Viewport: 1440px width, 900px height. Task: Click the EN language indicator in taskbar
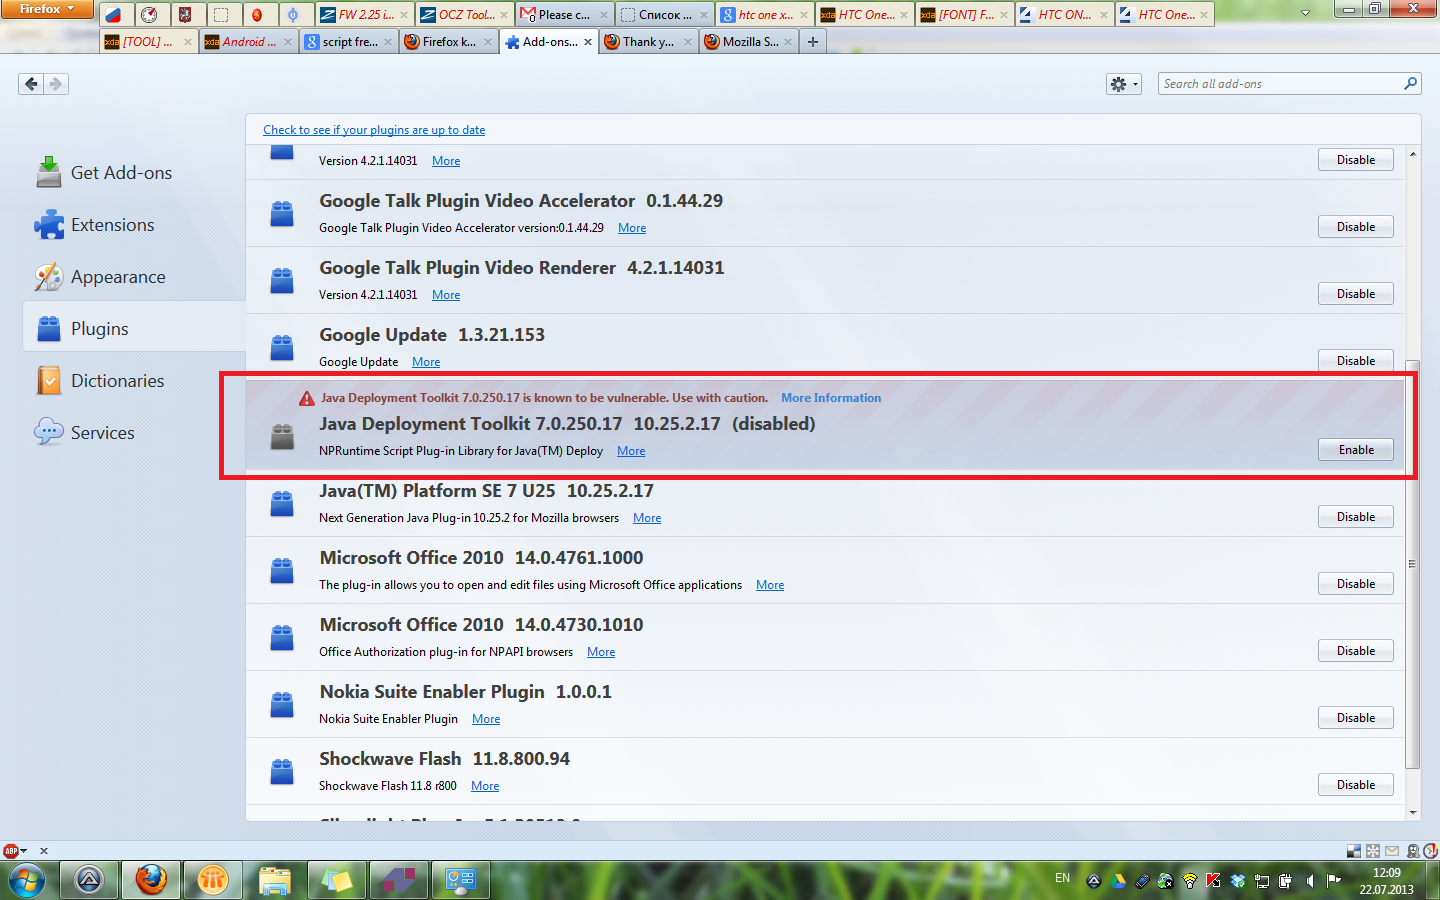pos(1062,878)
